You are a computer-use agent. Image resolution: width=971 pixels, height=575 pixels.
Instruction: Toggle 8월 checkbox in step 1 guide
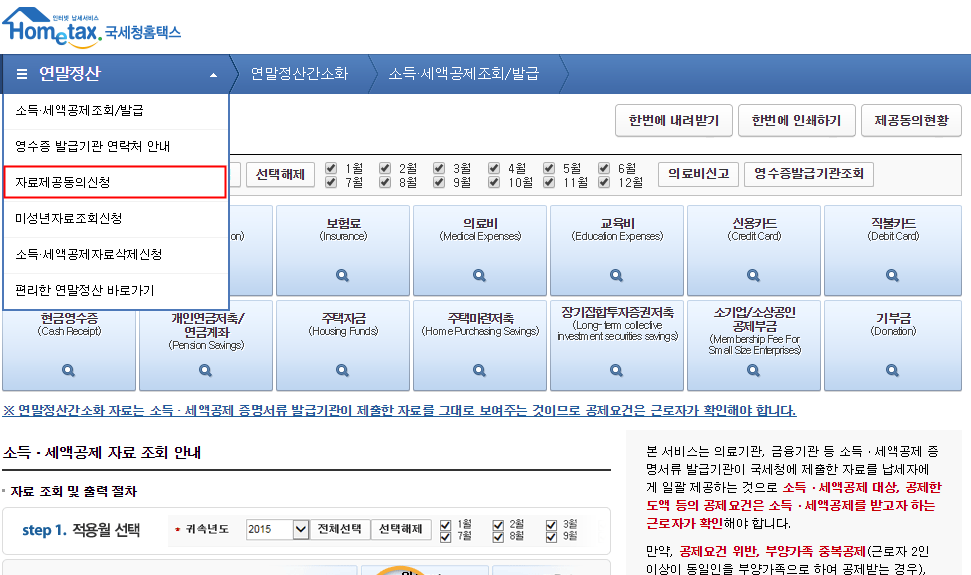coord(498,537)
